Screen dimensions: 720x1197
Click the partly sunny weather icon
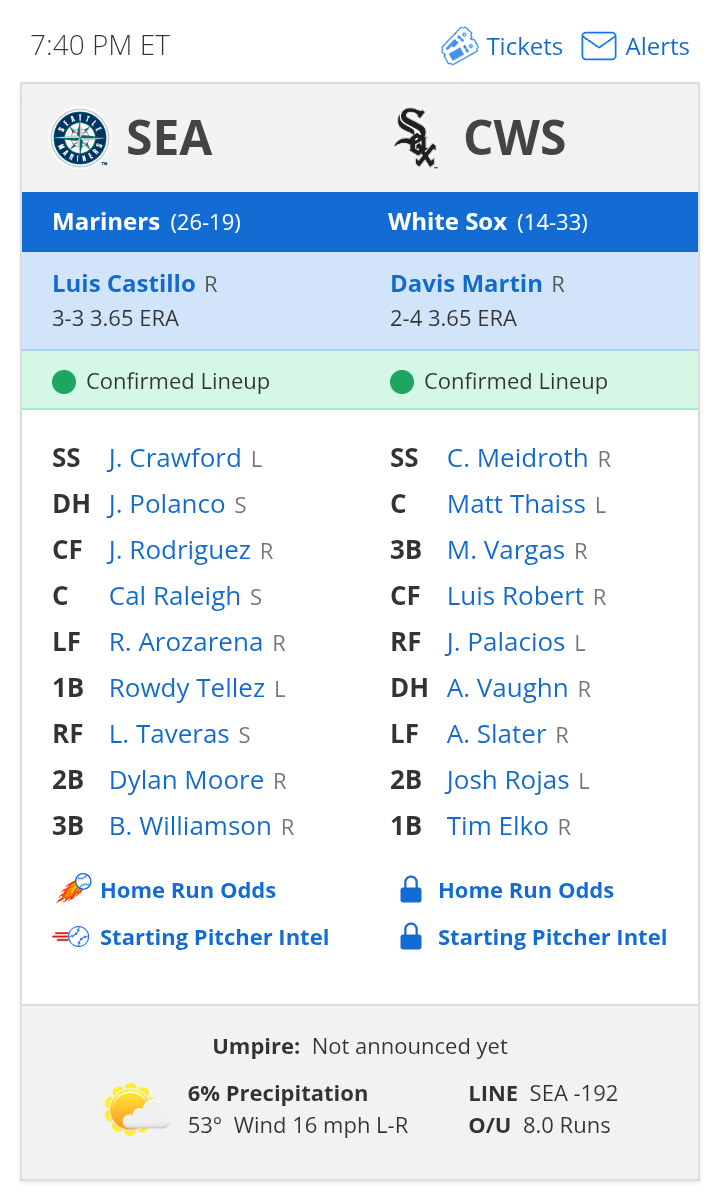click(136, 1108)
